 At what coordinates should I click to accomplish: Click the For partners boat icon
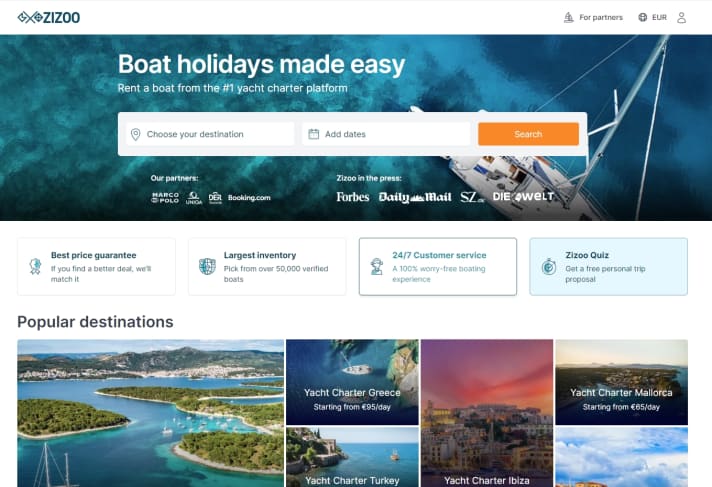[568, 17]
